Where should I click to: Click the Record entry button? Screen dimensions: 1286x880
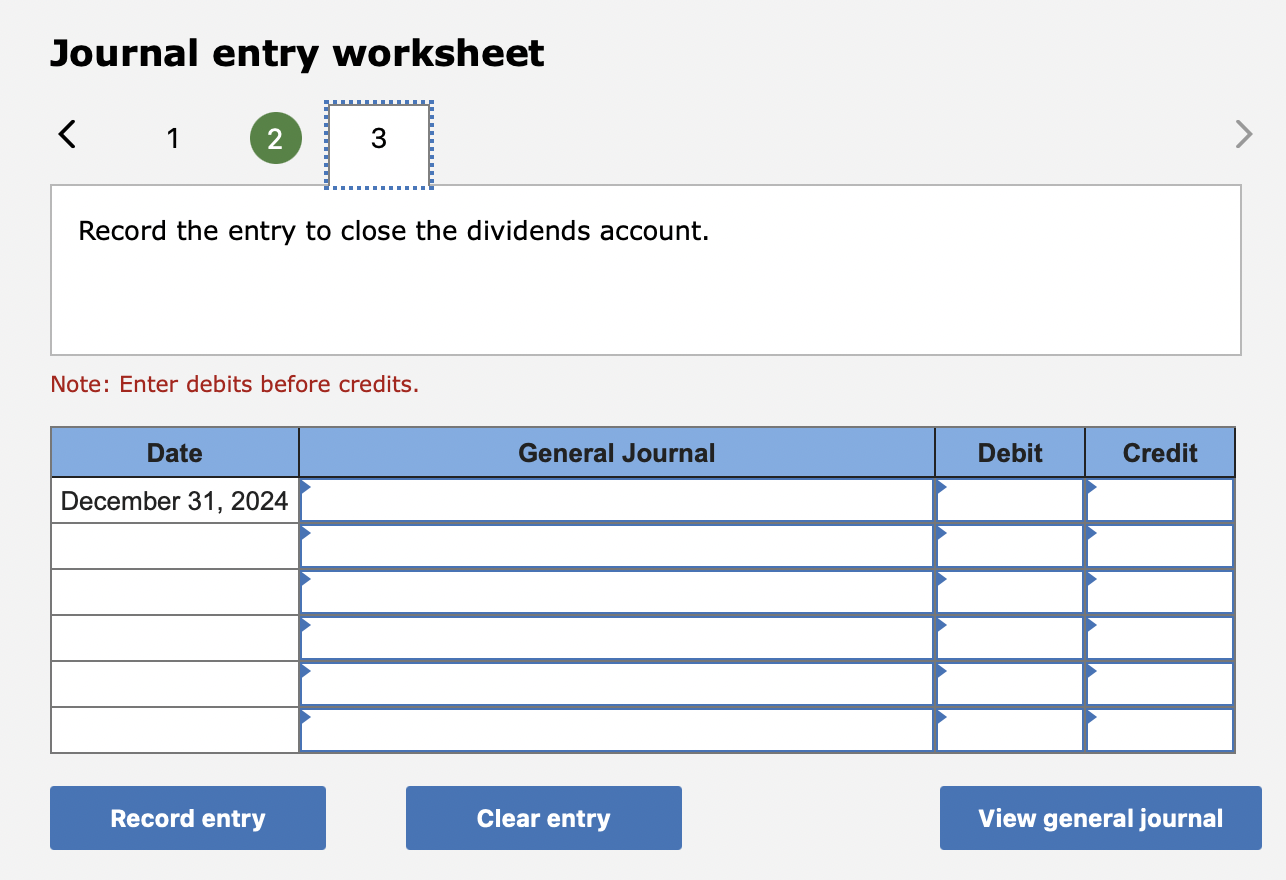click(x=188, y=818)
